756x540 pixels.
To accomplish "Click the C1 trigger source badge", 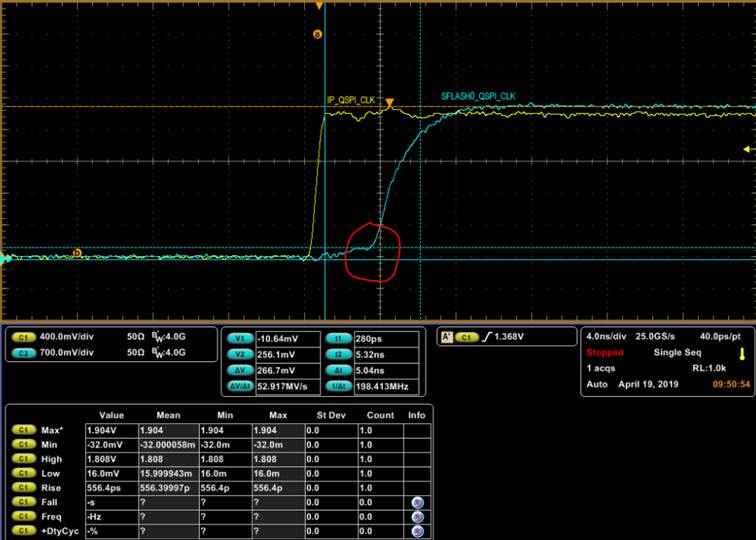I will click(466, 337).
